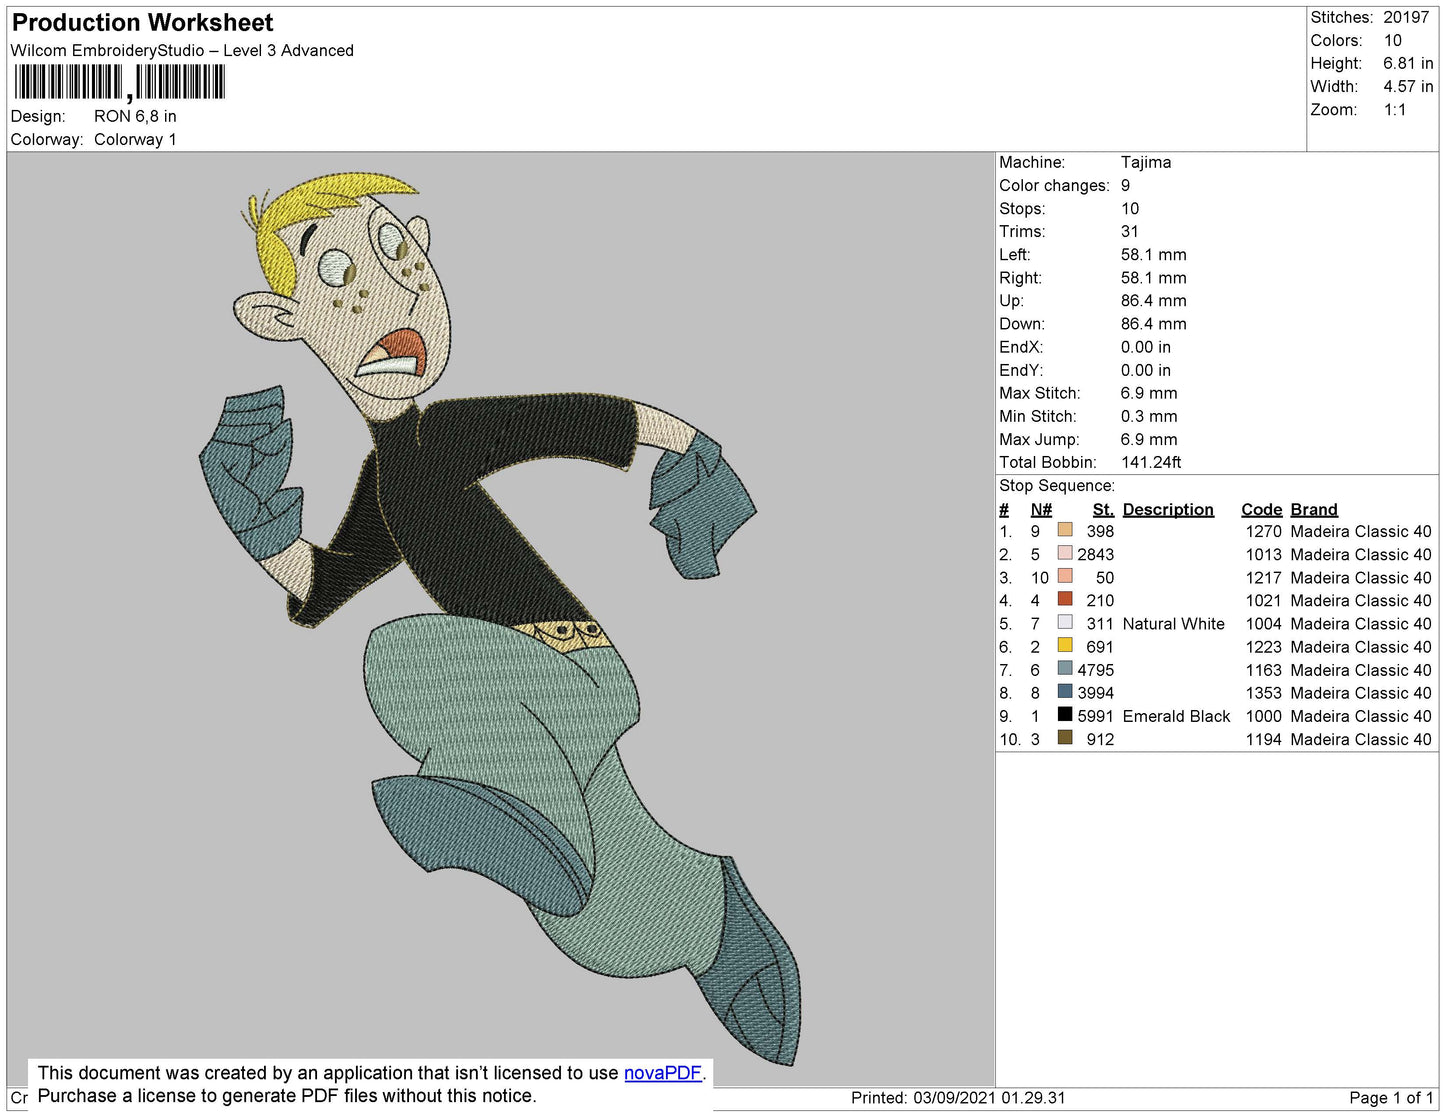The height and width of the screenshot is (1117, 1445).
Task: Click the Brand column header
Action: (x=1314, y=509)
